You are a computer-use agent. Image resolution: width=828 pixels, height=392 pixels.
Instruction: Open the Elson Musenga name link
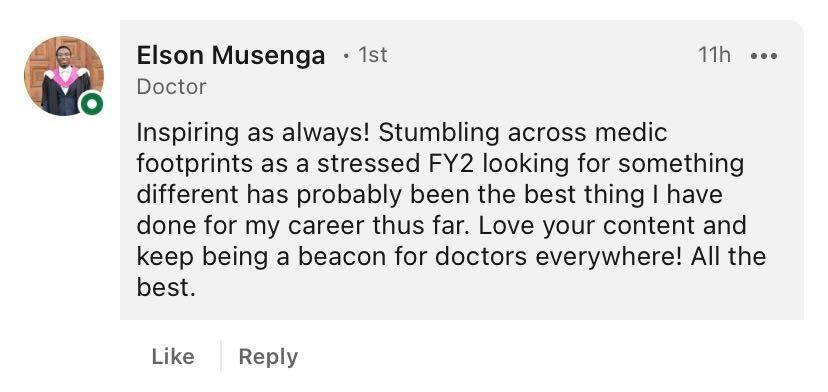click(x=231, y=55)
